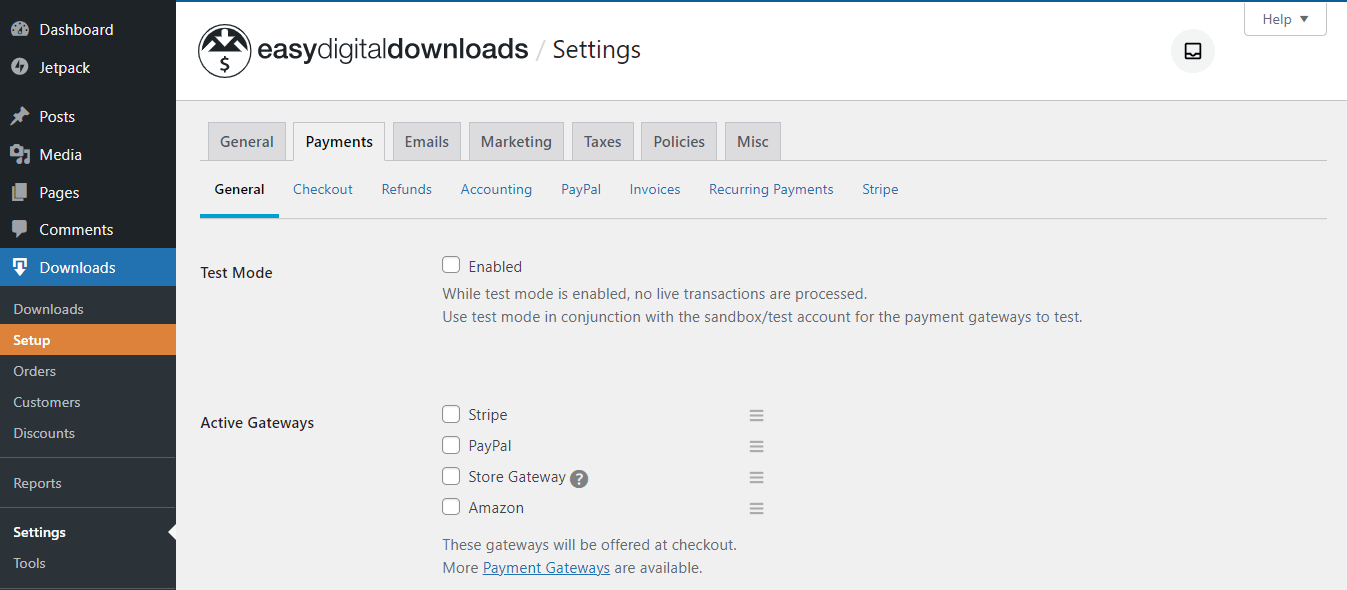Click the Store Gateway help question icon
The image size is (1347, 590).
click(579, 479)
